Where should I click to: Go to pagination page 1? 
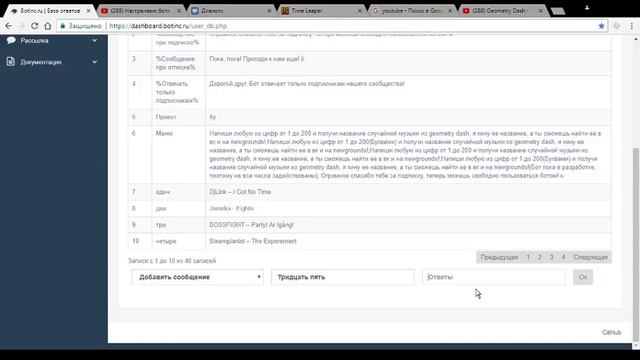[528, 257]
